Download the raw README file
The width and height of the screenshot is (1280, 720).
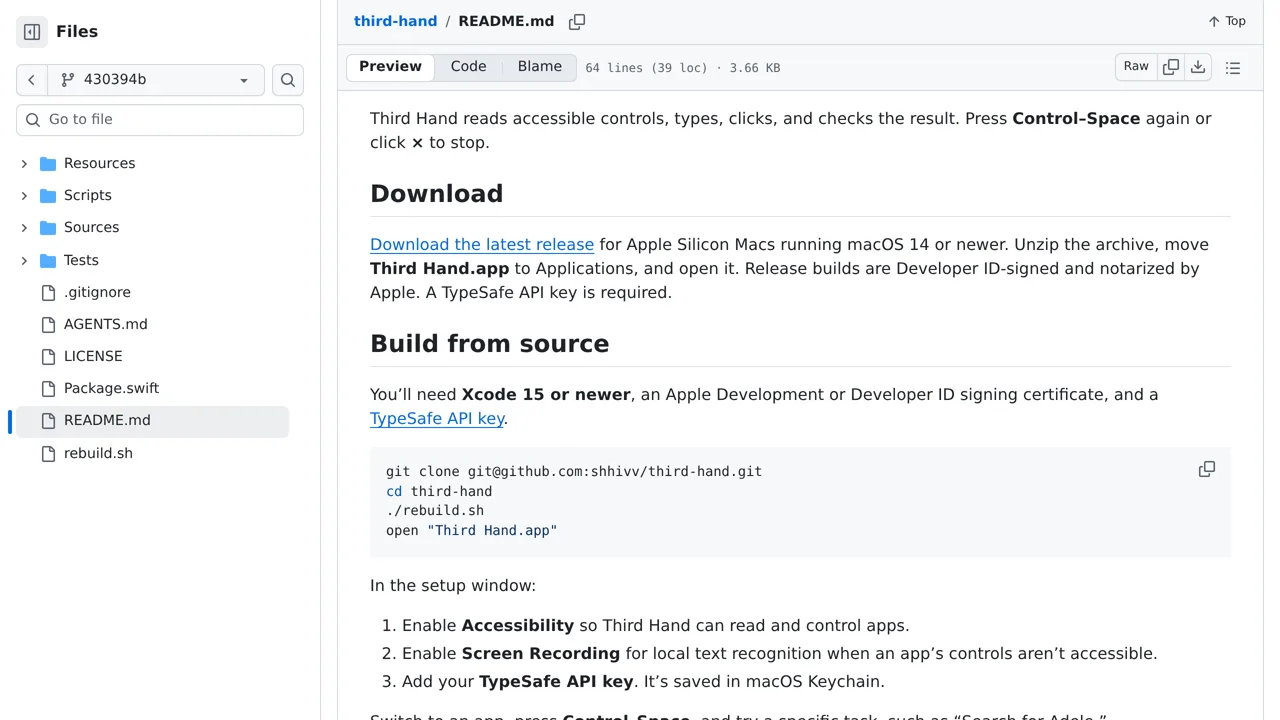[x=1198, y=67]
